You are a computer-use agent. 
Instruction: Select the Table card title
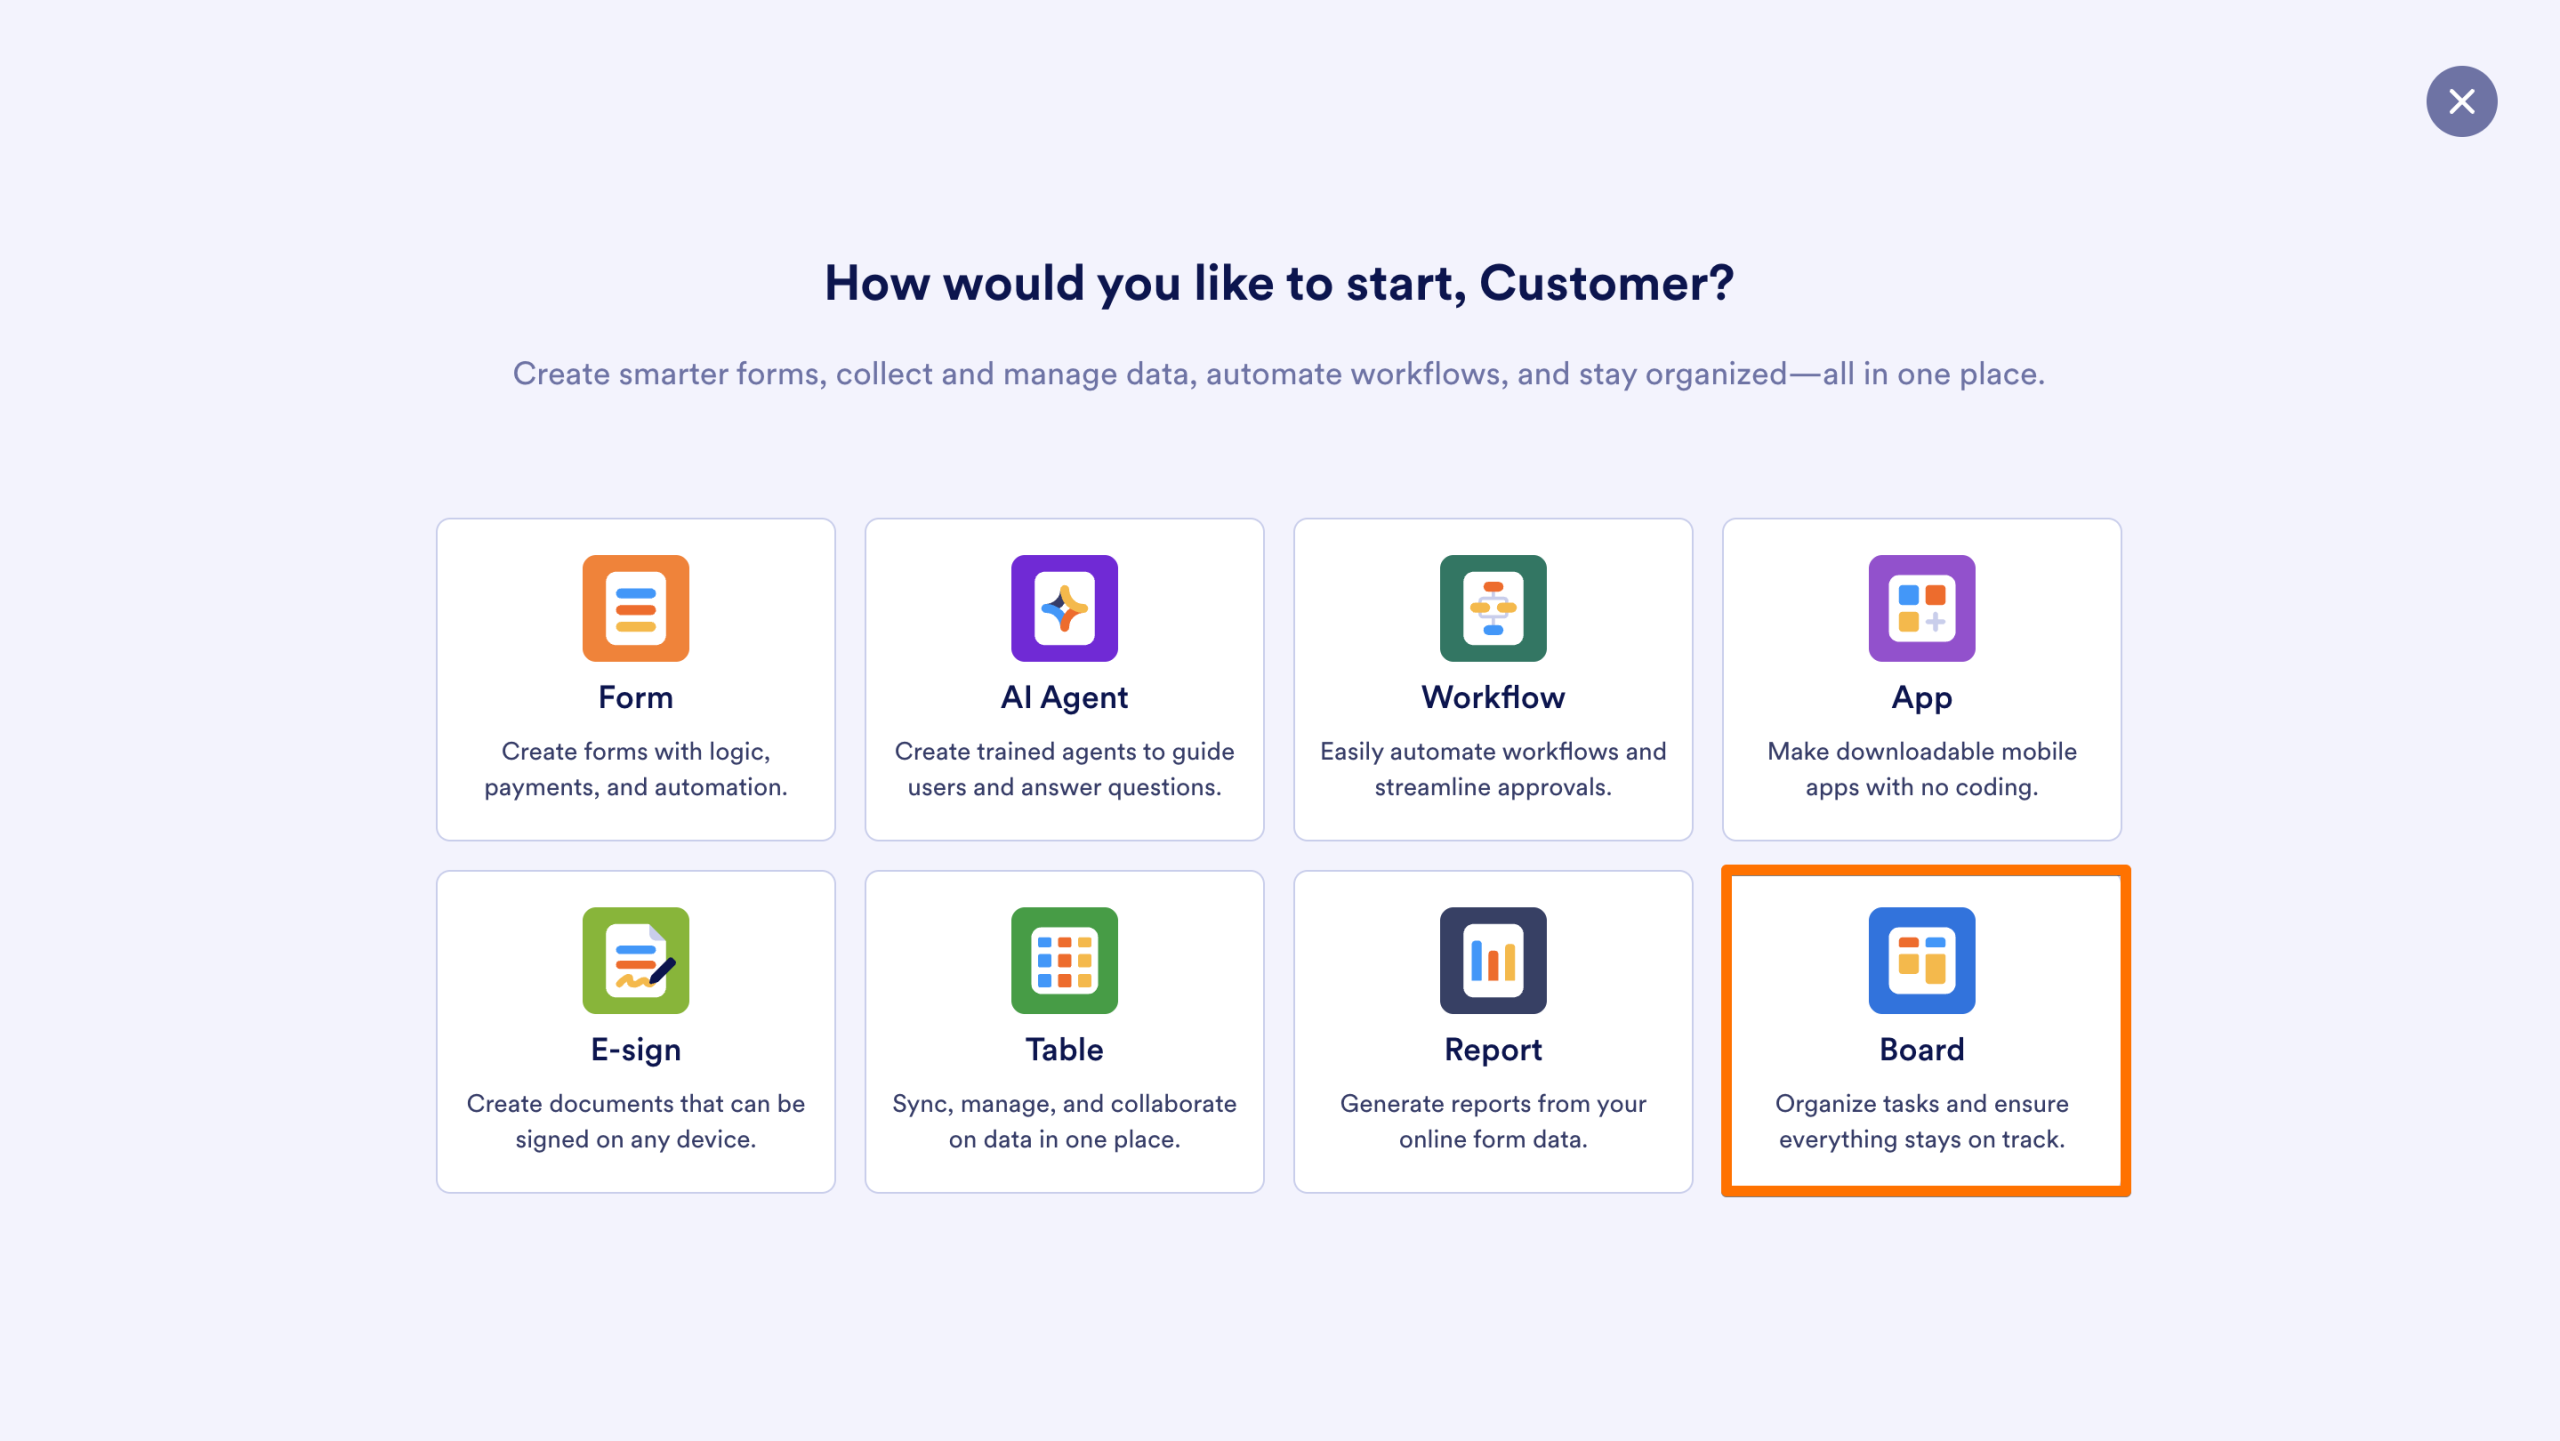pos(1064,1049)
